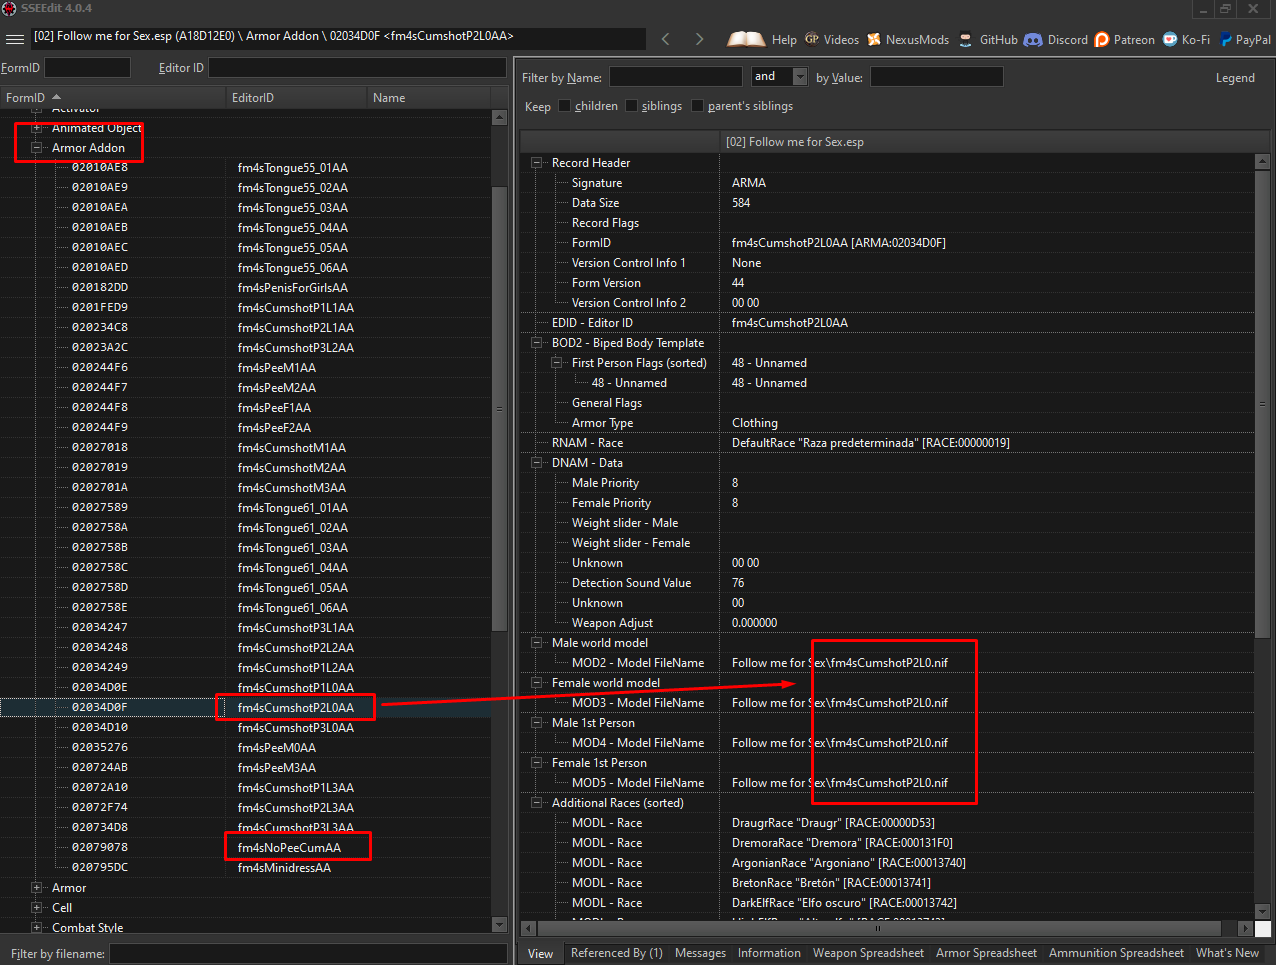Collapse the Armor Addon tree node
This screenshot has width=1276, height=965.
pyautogui.click(x=37, y=148)
